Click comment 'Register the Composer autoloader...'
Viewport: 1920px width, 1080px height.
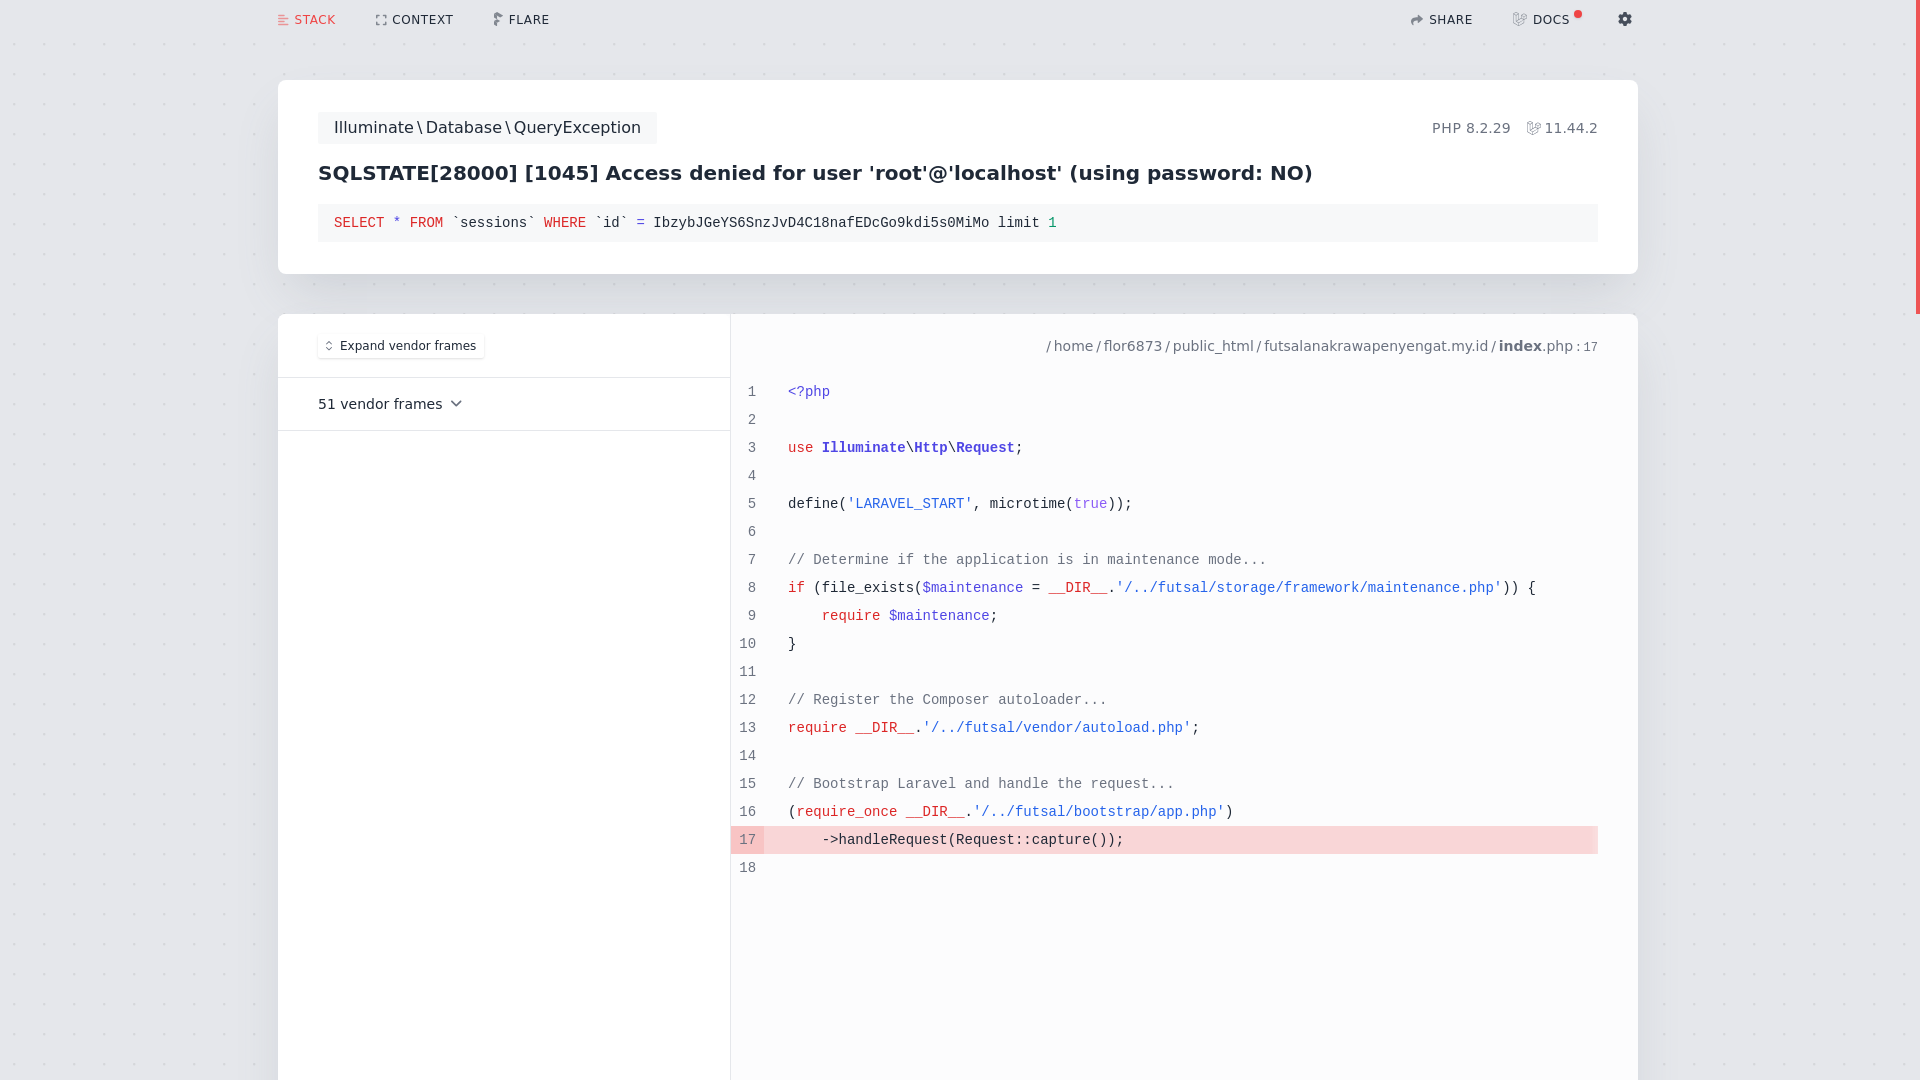(947, 700)
